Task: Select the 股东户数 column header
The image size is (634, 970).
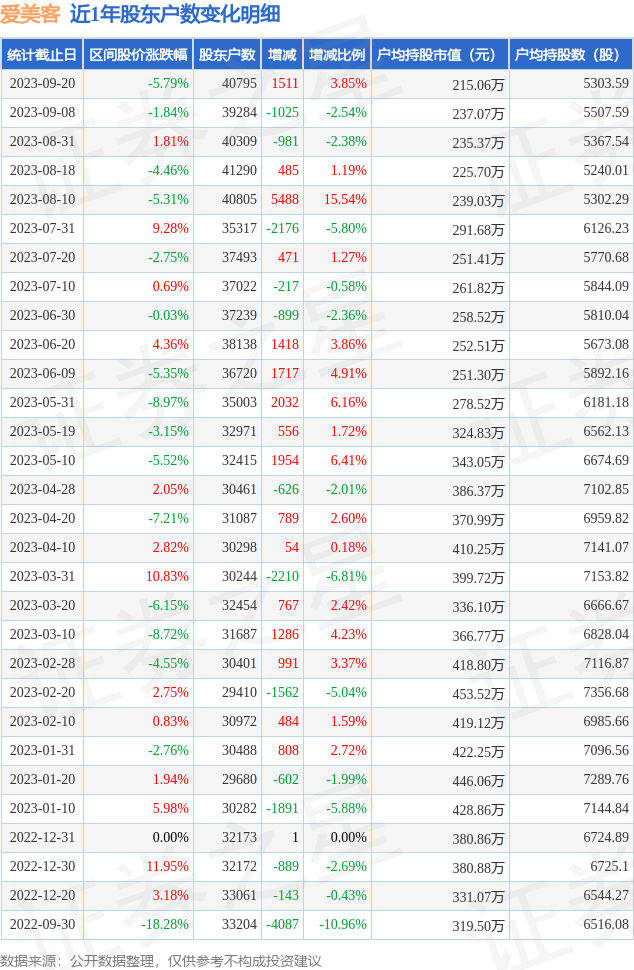Action: click(227, 54)
